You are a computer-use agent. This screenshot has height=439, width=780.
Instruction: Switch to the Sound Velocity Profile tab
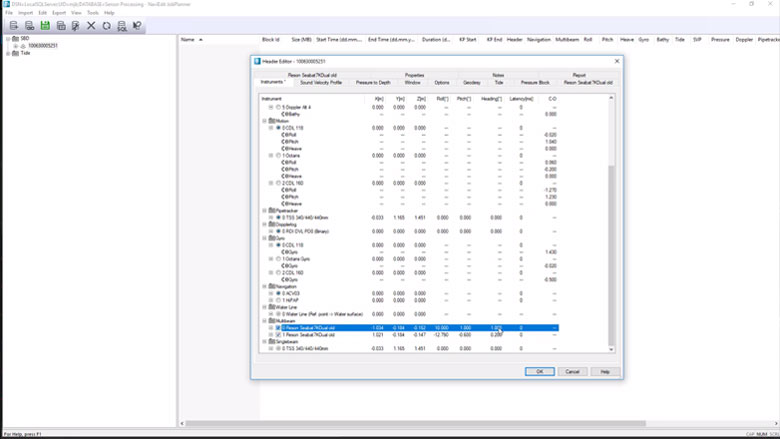point(321,82)
